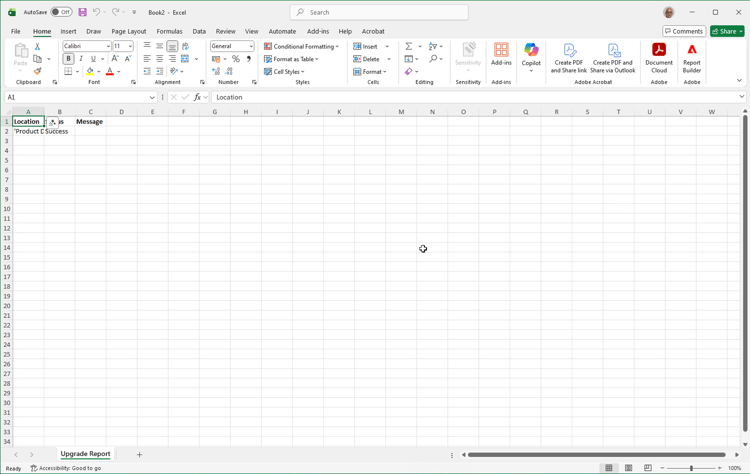Toggle Bold formatting
The width and height of the screenshot is (750, 474).
coord(68,59)
